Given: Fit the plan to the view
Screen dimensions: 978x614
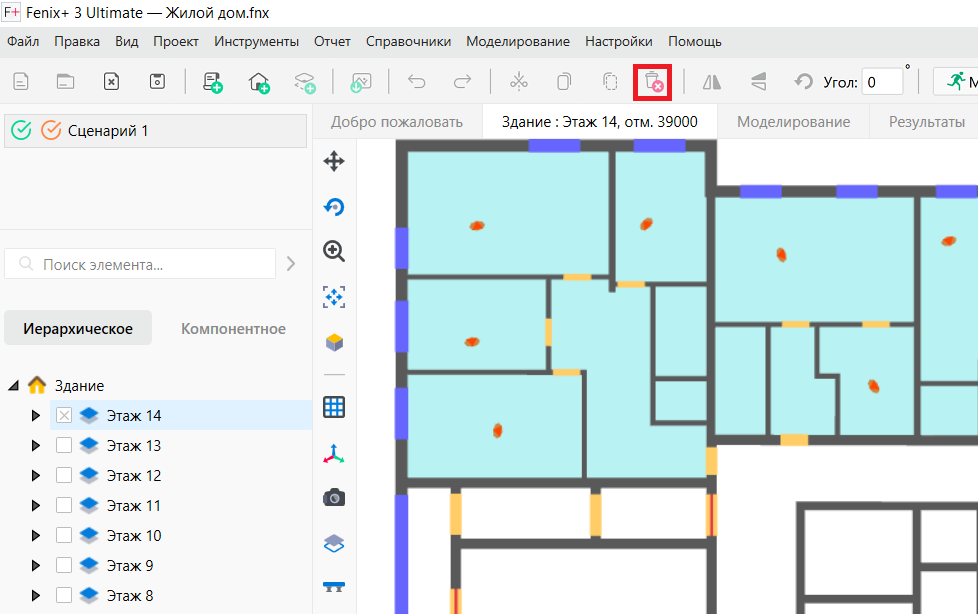Looking at the screenshot, I should pos(334,297).
